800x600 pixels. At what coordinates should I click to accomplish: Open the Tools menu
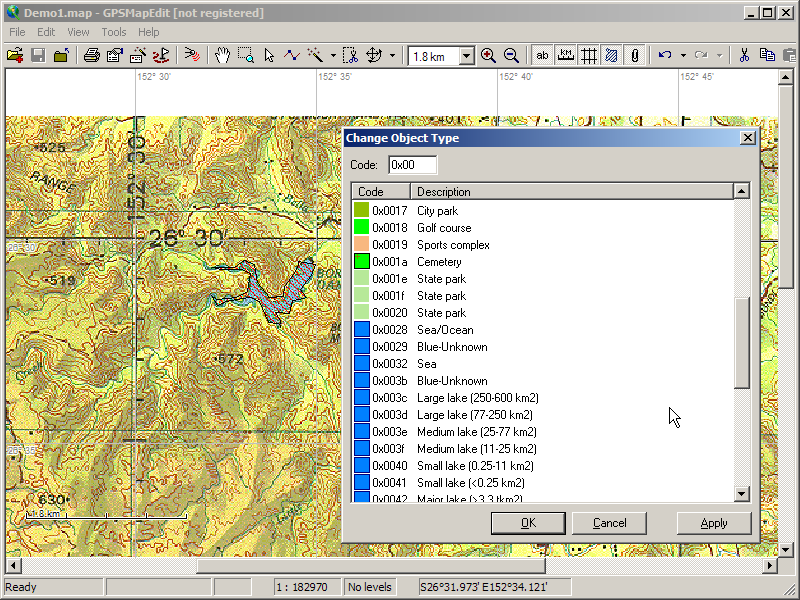coord(114,32)
